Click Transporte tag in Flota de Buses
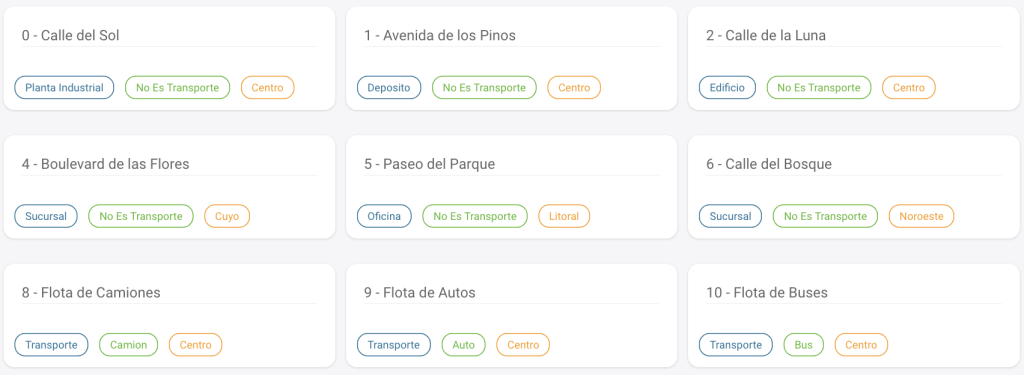This screenshot has height=375, width=1024. pos(735,345)
